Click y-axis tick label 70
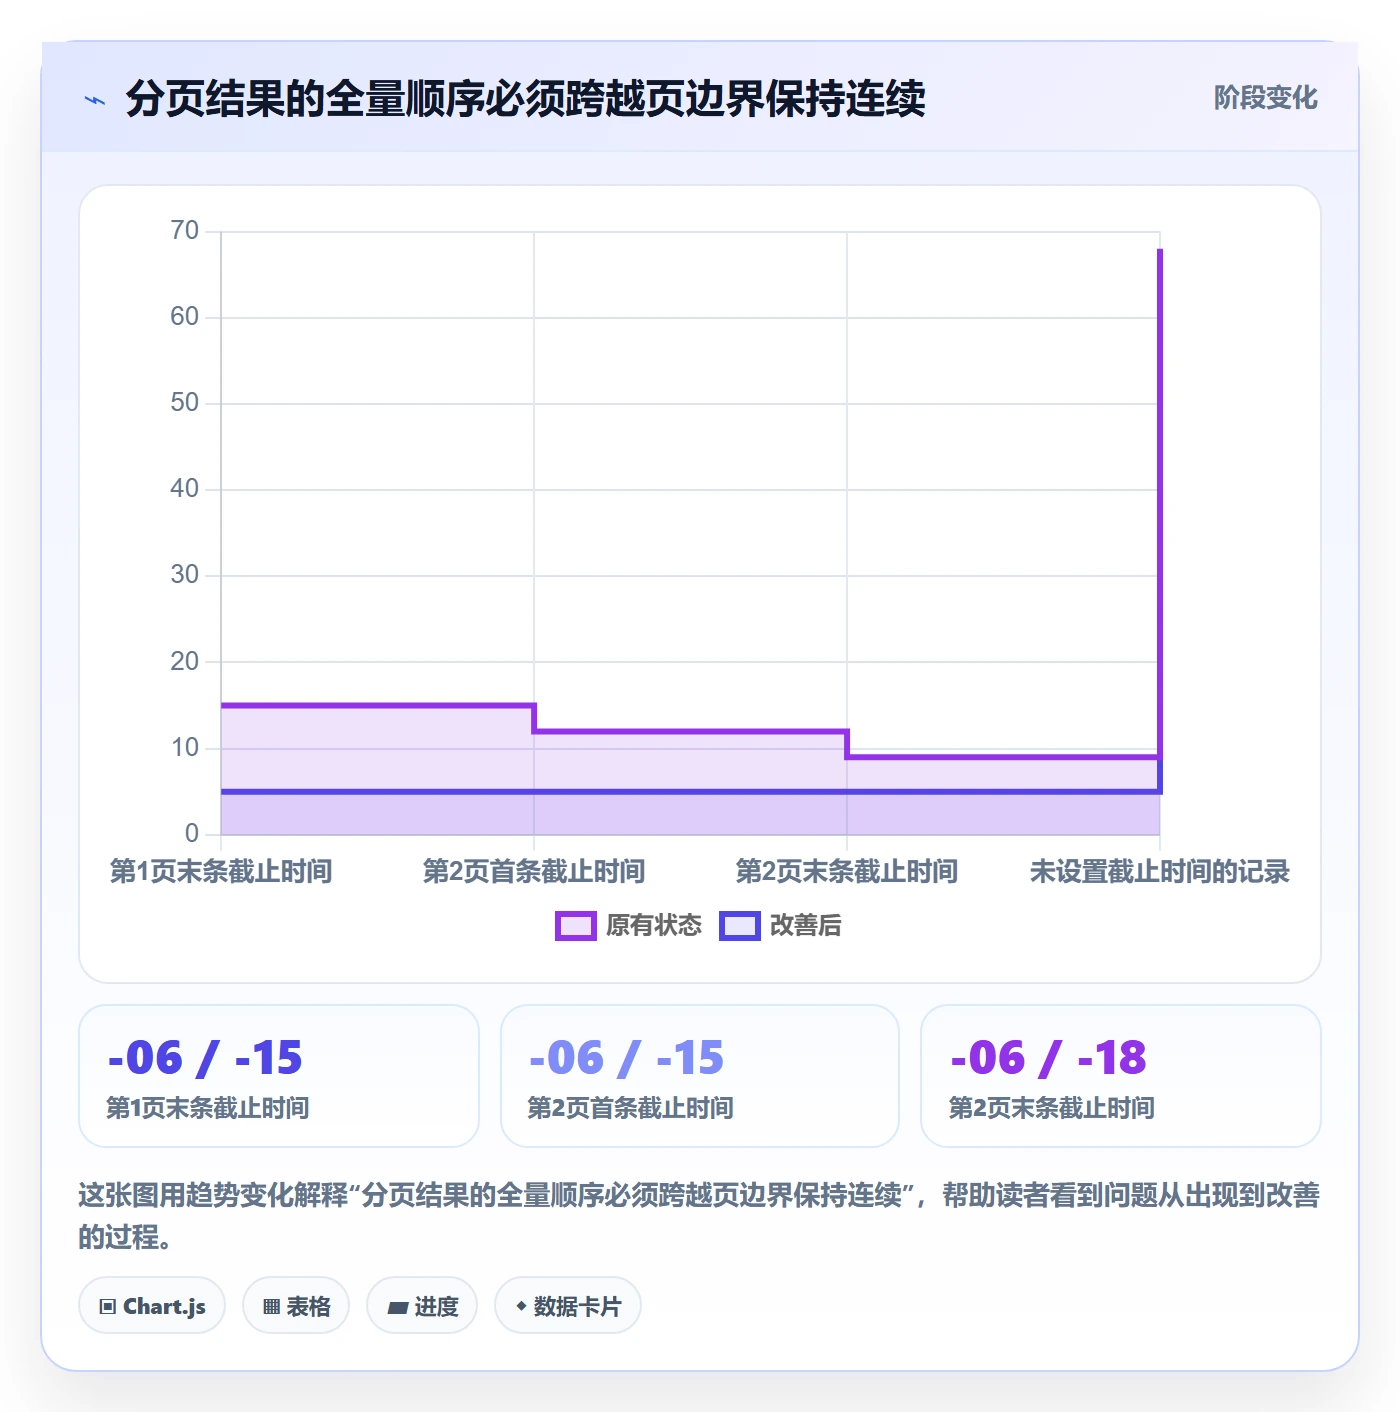 point(185,231)
